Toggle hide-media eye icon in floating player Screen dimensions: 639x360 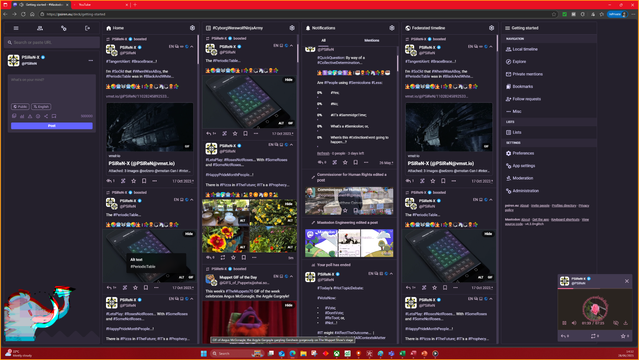(616, 323)
